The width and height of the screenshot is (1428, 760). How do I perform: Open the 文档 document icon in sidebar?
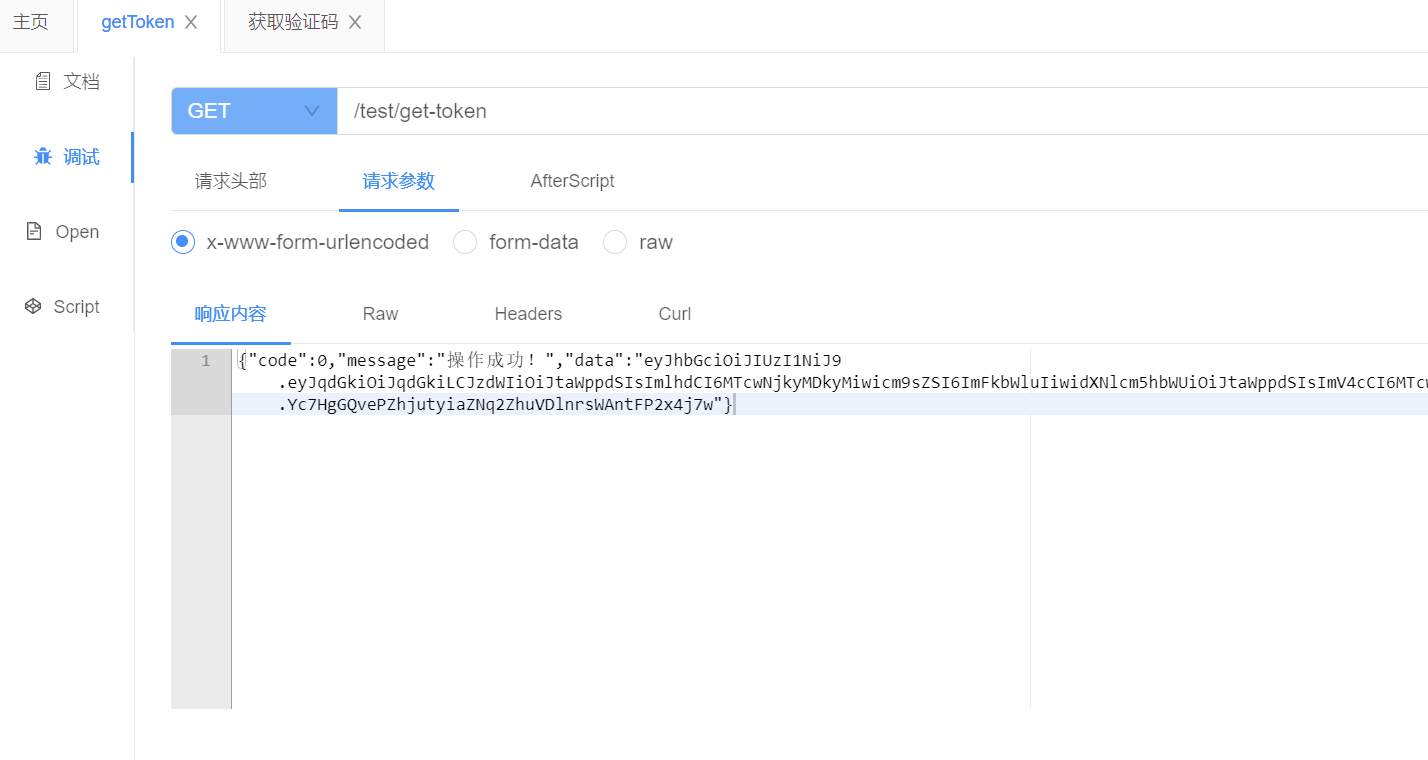tap(43, 82)
